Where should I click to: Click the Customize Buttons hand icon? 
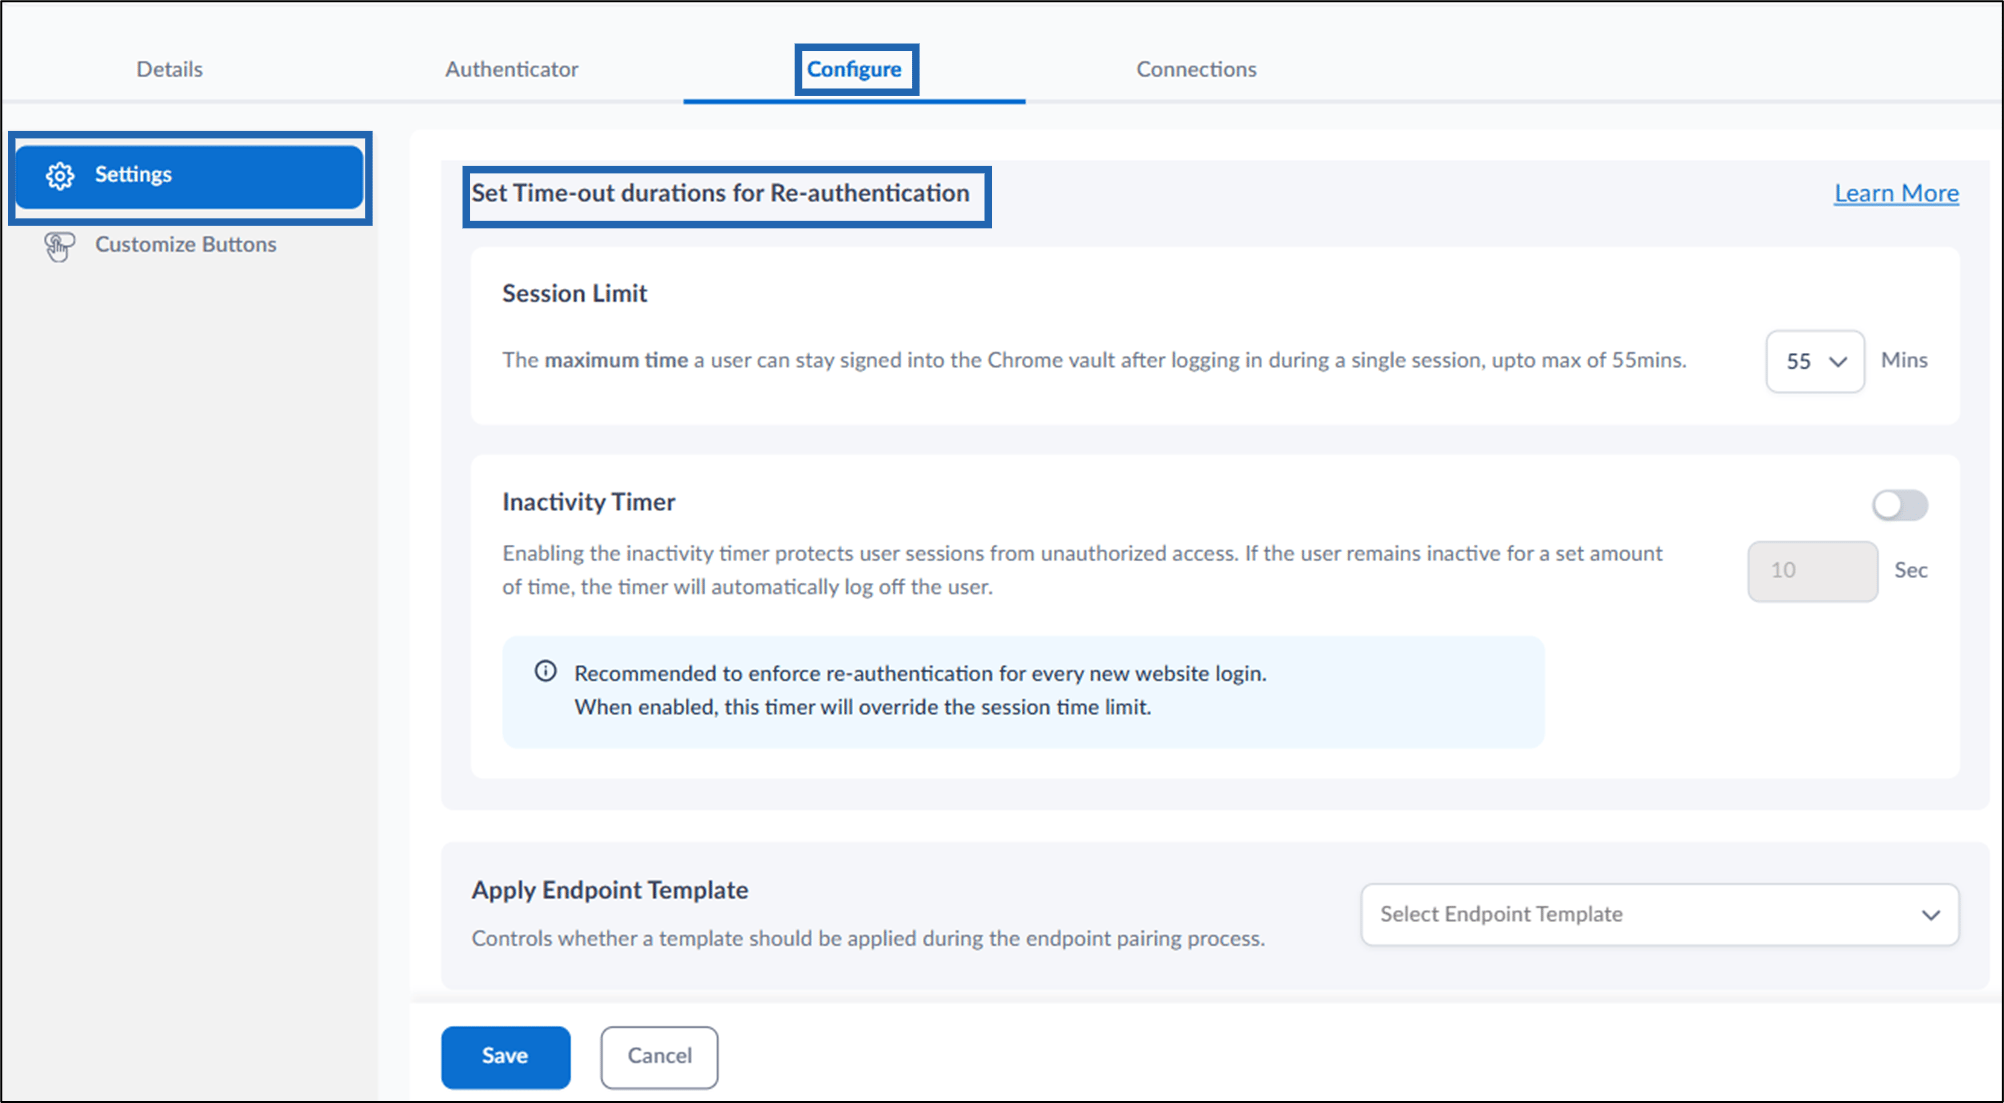tap(59, 246)
